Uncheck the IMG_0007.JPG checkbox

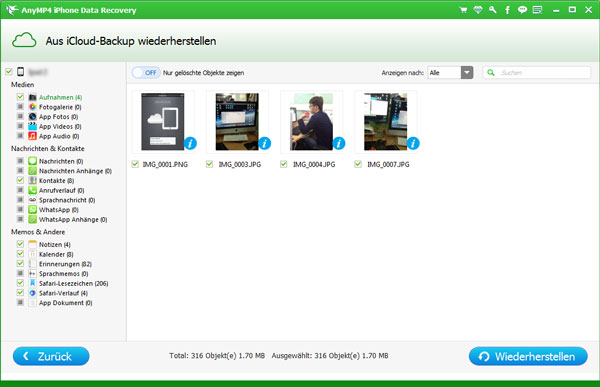pyautogui.click(x=358, y=164)
